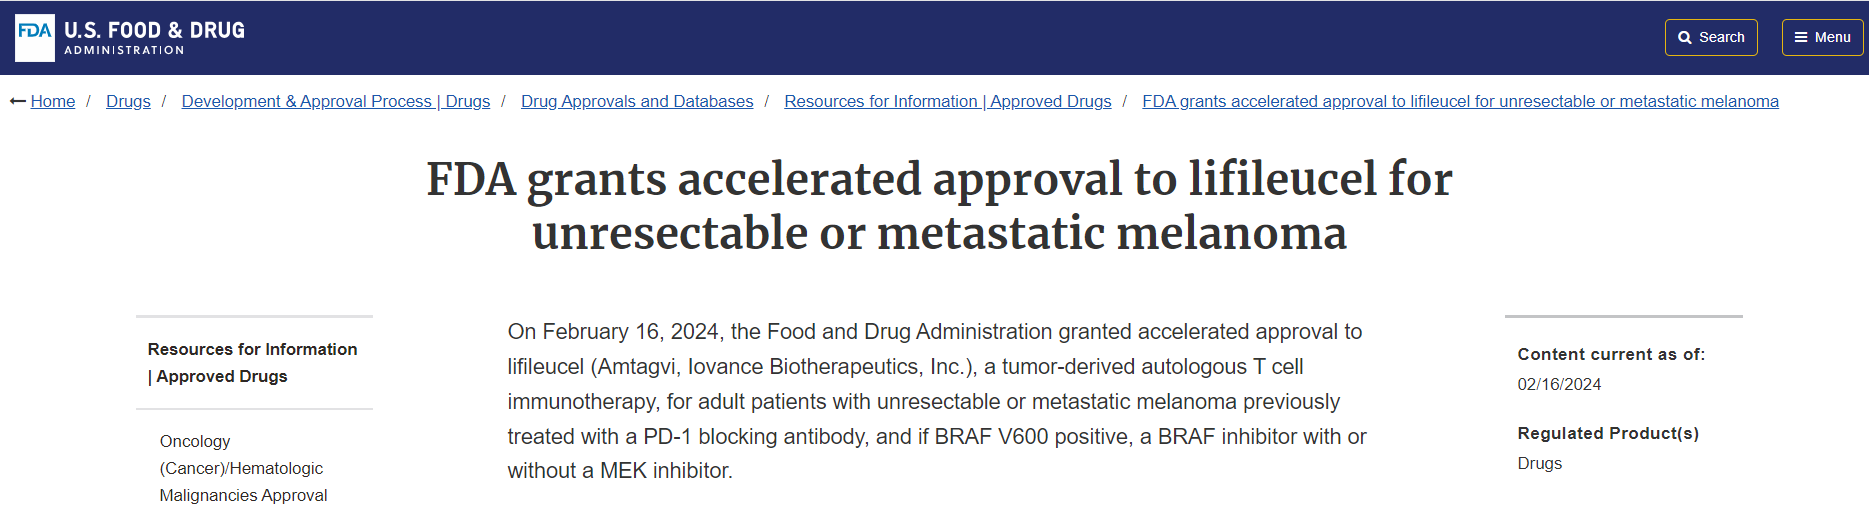Click the back arrow before Home
Screen dimensions: 1869x505
18,101
